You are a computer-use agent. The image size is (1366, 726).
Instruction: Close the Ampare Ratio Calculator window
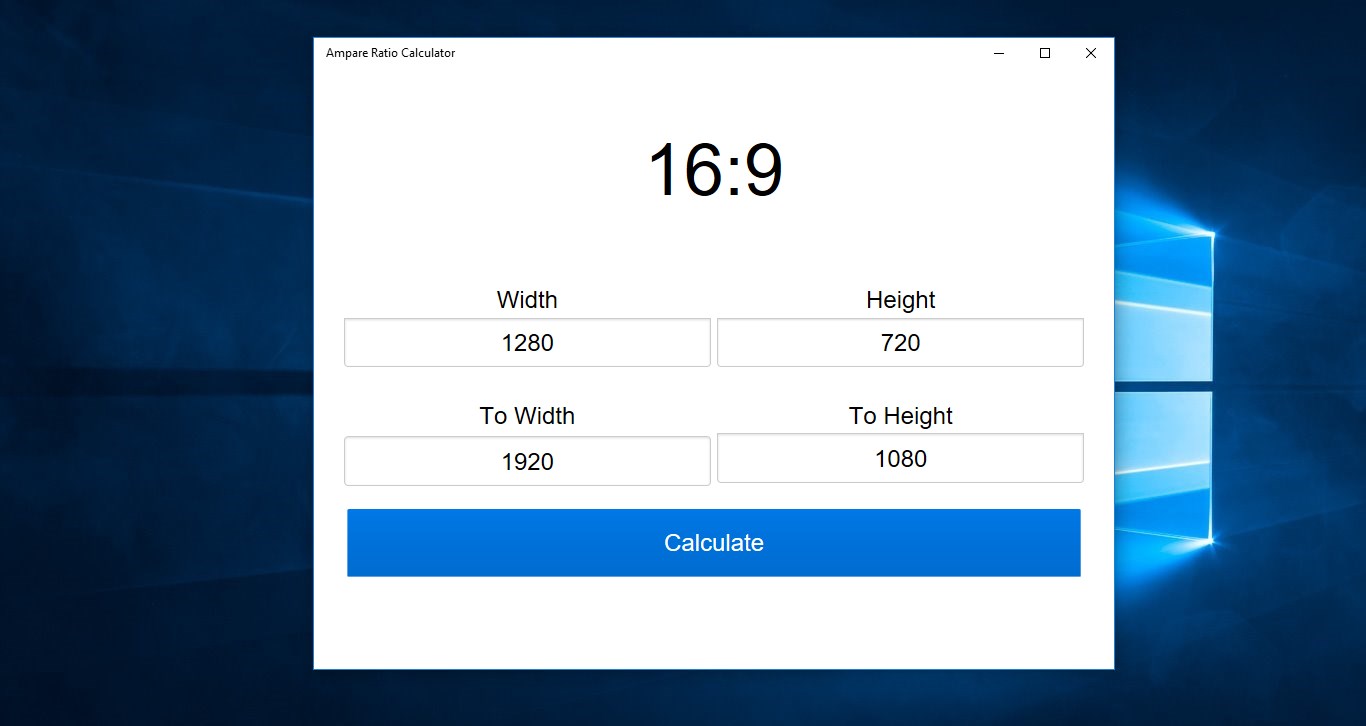(x=1090, y=53)
